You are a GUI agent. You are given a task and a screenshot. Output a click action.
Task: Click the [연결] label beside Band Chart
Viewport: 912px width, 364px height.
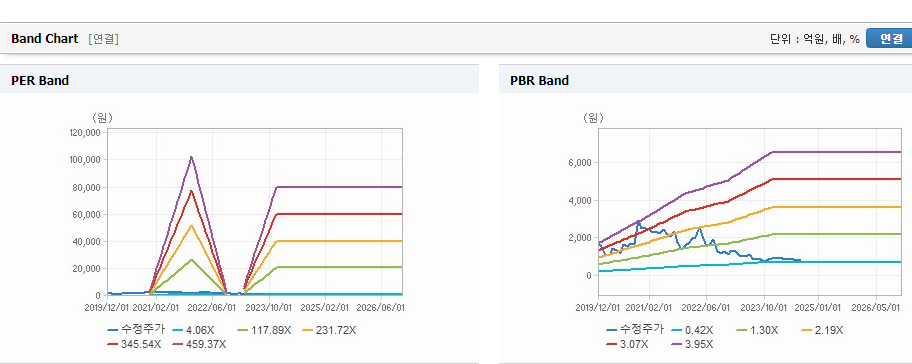tap(103, 39)
